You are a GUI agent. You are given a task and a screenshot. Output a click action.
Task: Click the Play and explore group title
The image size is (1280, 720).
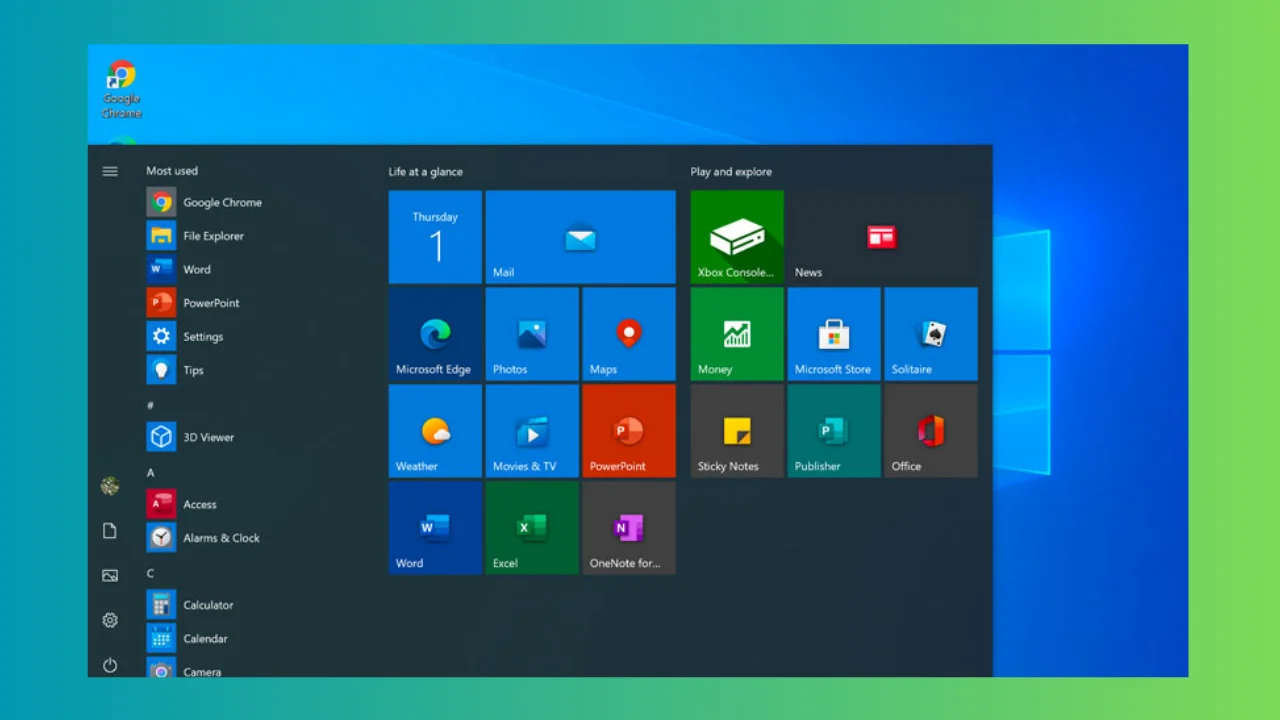(731, 172)
